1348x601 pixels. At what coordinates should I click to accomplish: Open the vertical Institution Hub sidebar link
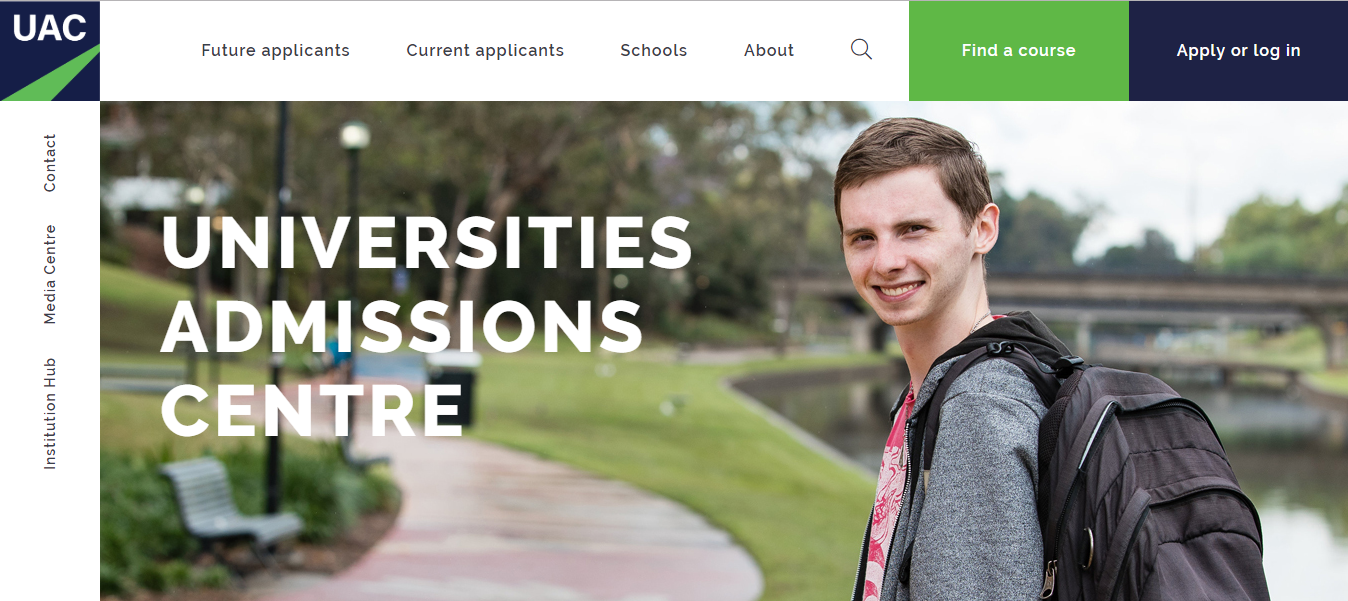(x=50, y=413)
